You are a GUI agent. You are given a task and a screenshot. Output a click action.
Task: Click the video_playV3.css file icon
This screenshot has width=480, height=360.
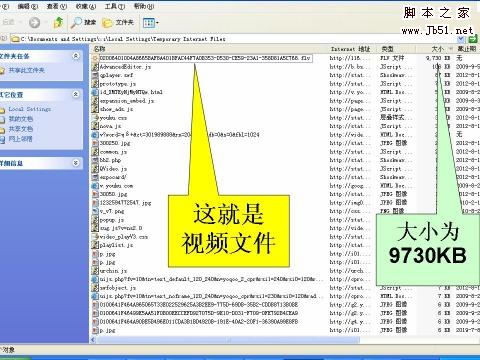click(x=95, y=237)
